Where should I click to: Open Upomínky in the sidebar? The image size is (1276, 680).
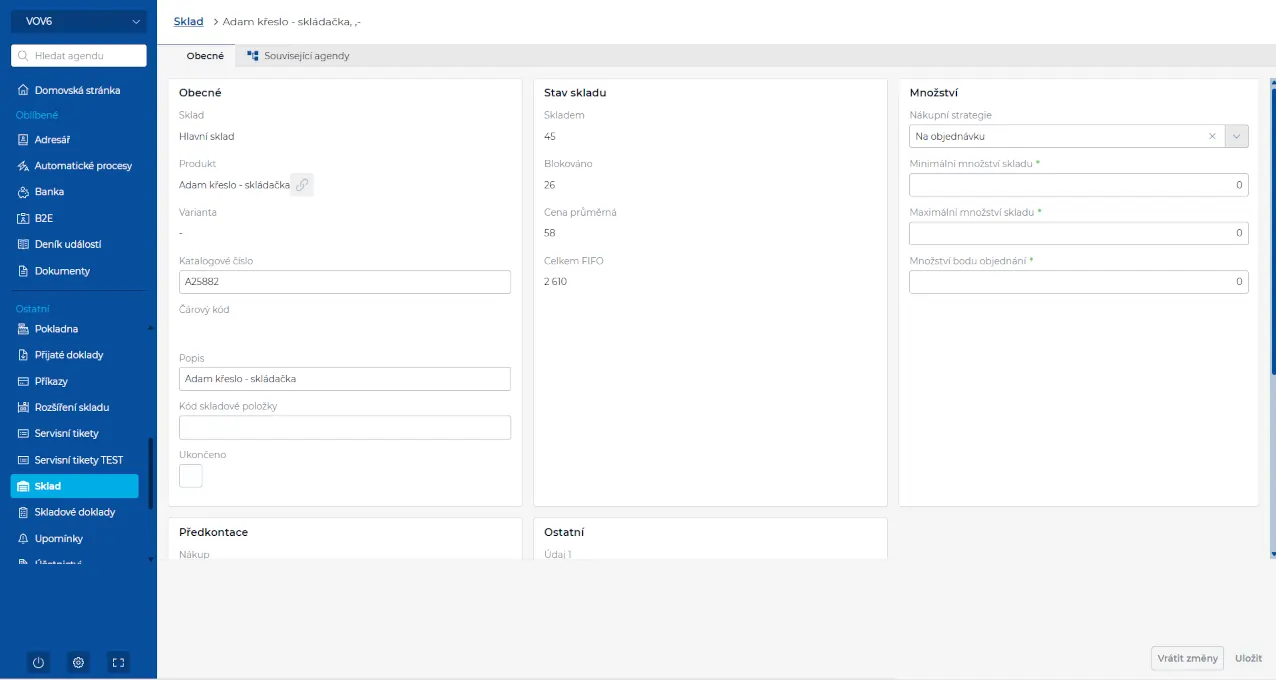[58, 538]
